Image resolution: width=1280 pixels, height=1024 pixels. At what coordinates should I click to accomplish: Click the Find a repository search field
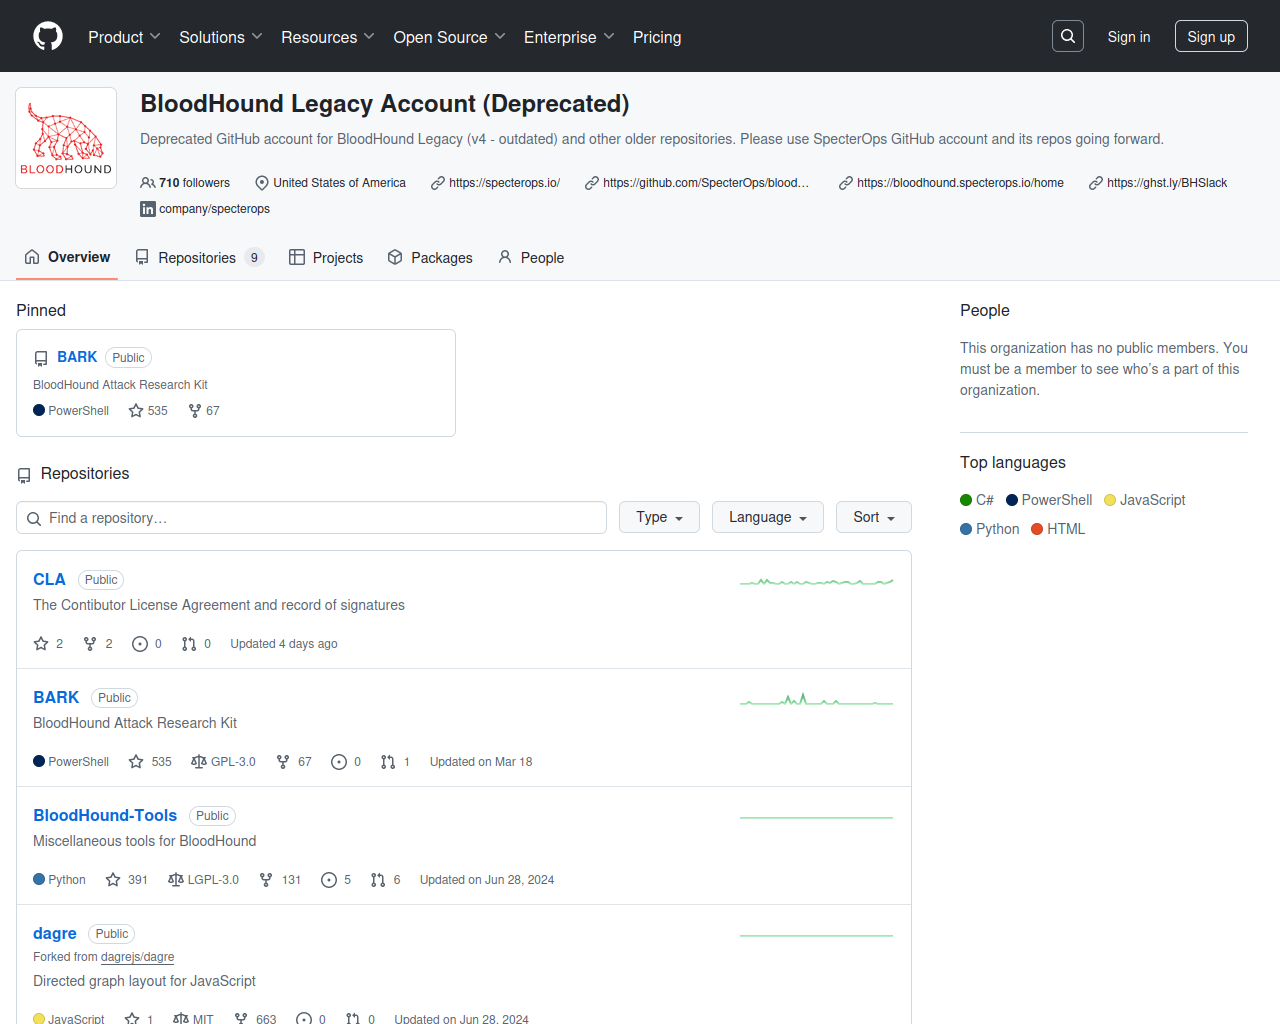pos(311,518)
